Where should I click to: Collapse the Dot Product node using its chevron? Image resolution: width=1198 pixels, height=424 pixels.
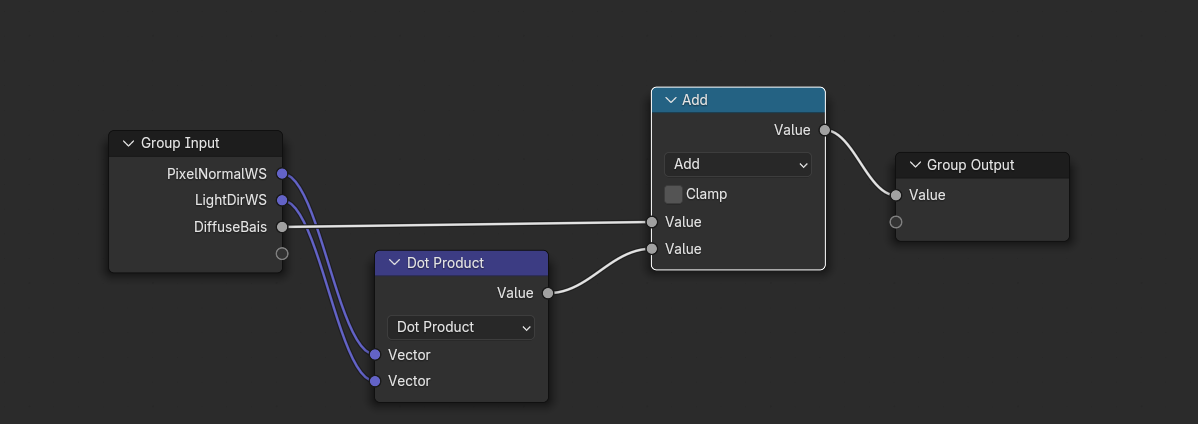[394, 263]
